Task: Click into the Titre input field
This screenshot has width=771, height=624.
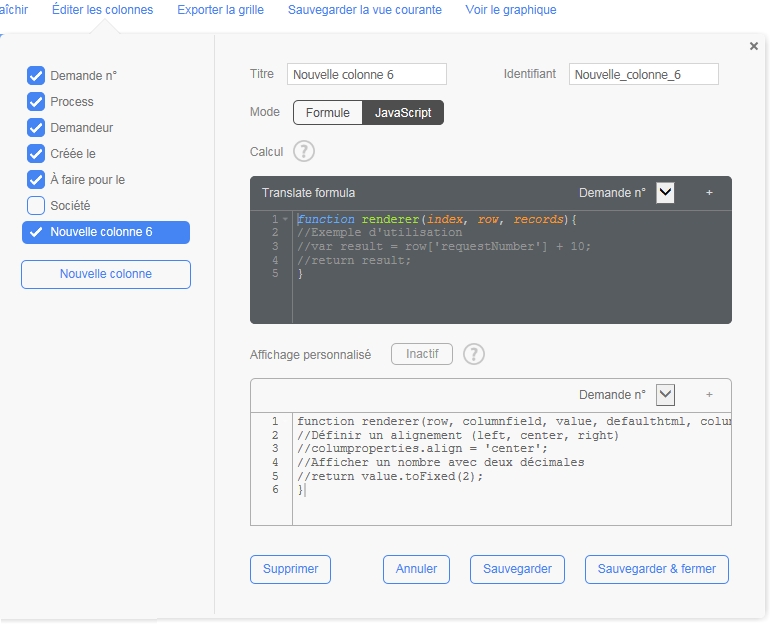Action: [366, 75]
